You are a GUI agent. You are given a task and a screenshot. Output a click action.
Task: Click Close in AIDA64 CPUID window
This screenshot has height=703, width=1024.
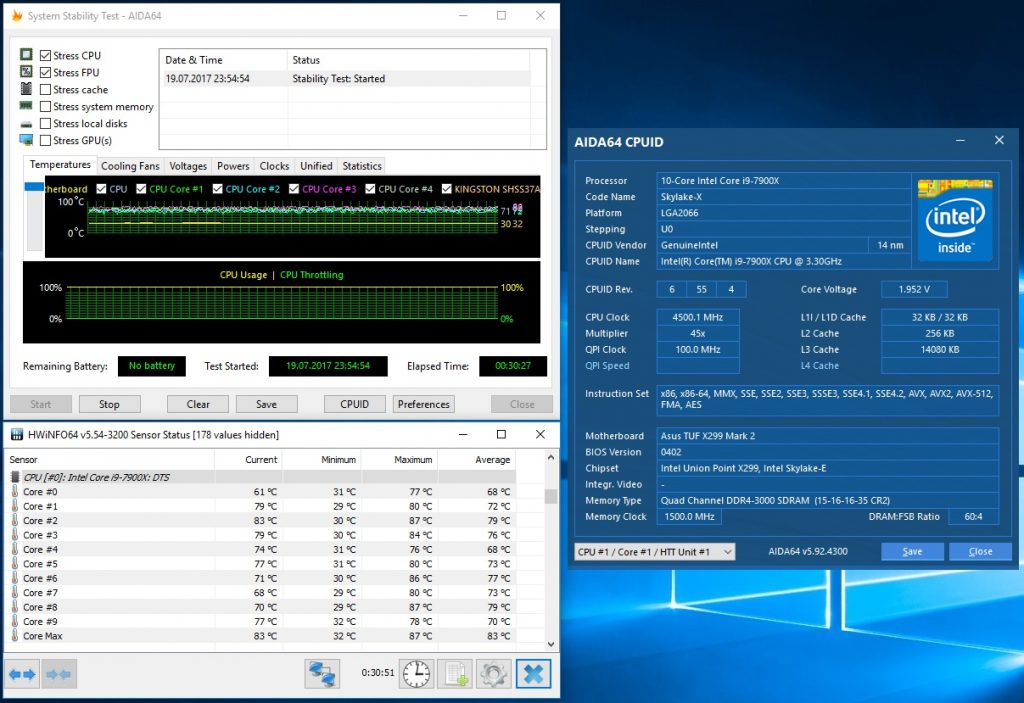(x=980, y=551)
